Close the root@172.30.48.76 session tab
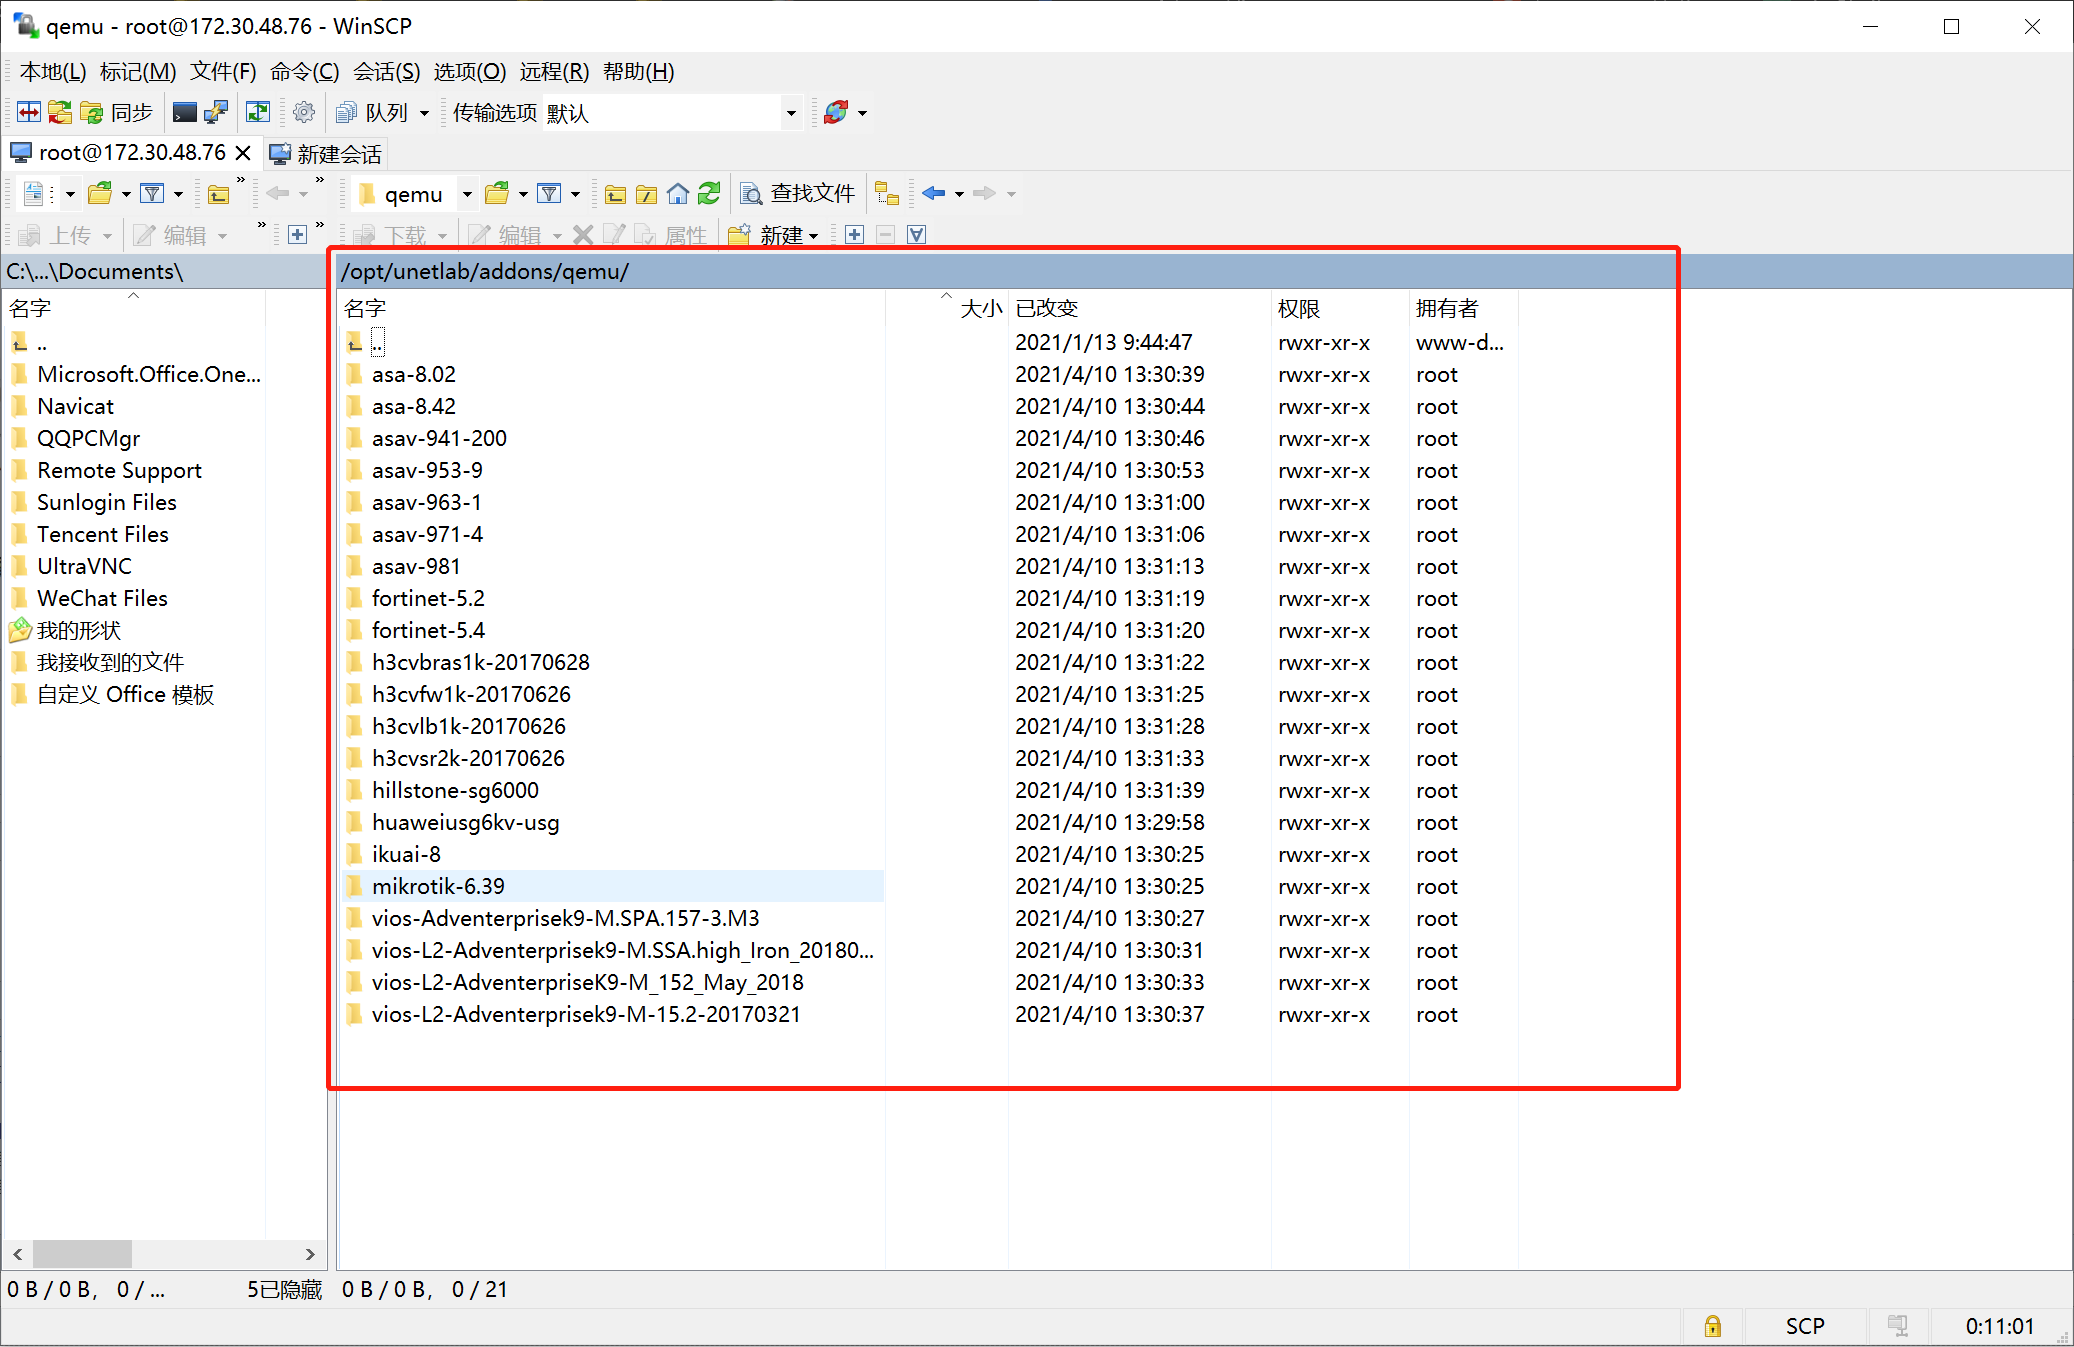 click(x=243, y=153)
